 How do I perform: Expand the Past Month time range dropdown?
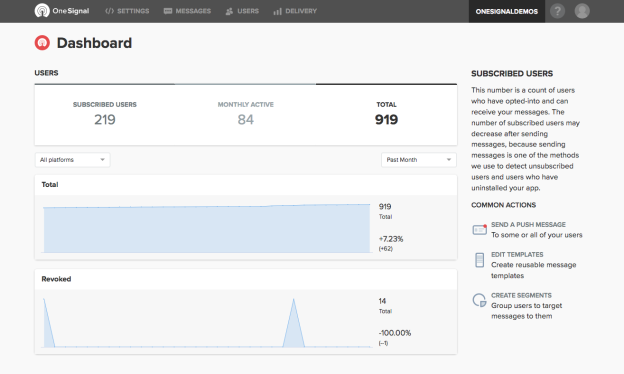[x=419, y=160]
